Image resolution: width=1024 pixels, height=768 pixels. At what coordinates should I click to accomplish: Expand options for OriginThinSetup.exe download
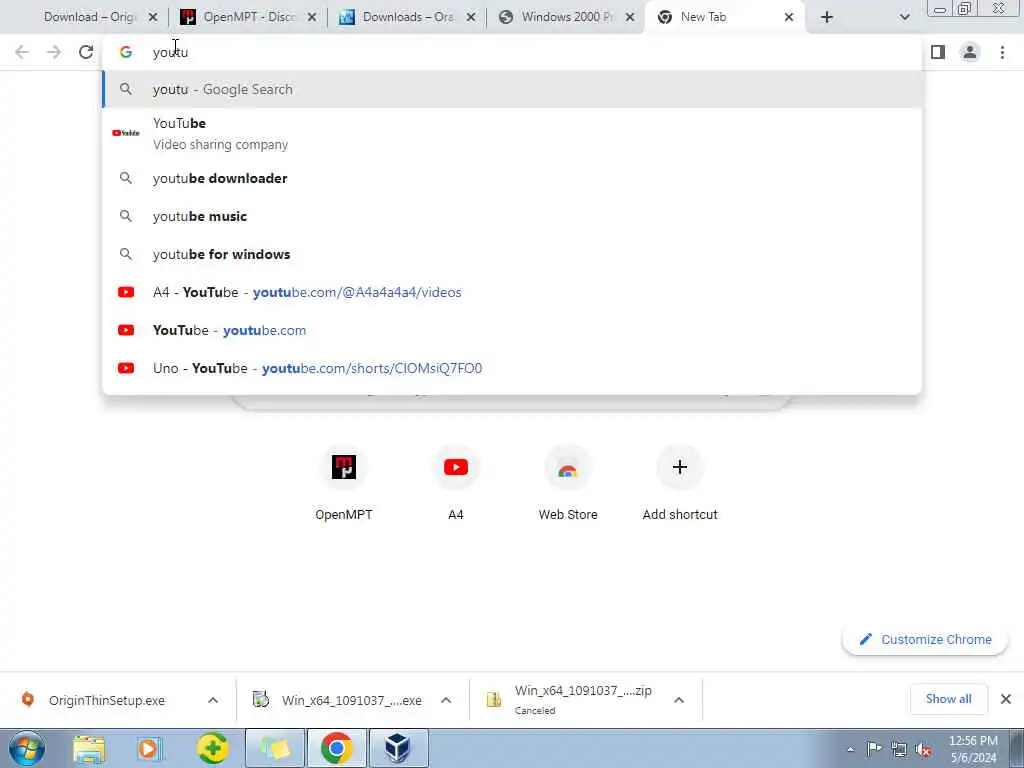click(x=213, y=700)
